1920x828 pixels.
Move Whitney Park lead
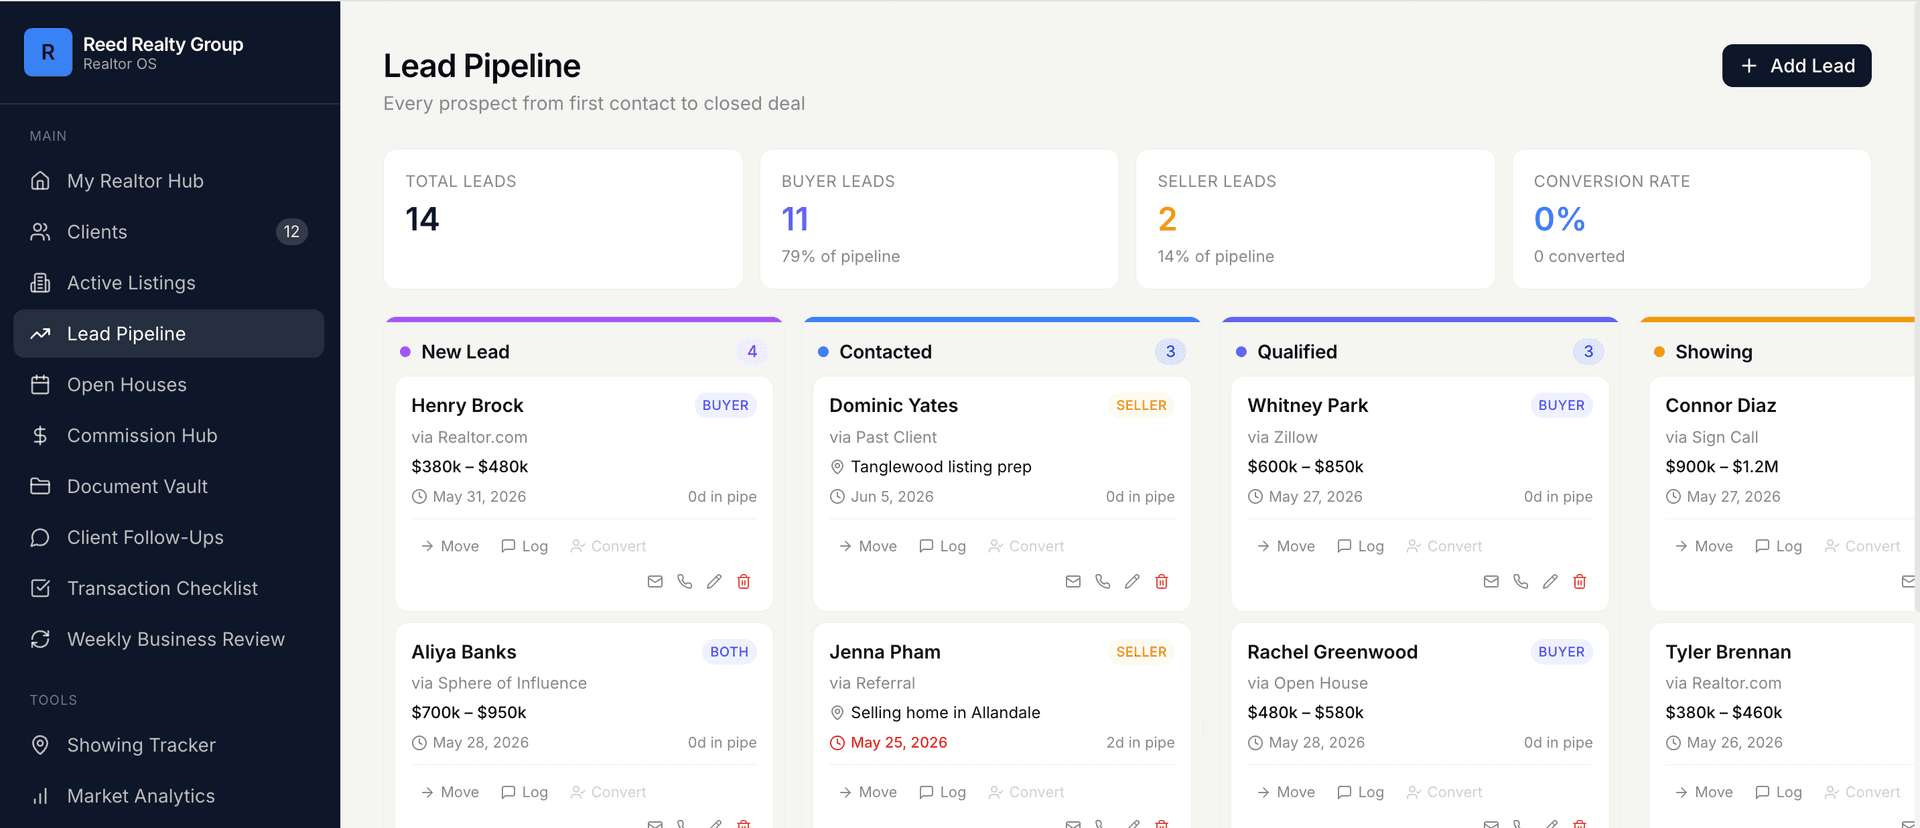coord(1286,546)
